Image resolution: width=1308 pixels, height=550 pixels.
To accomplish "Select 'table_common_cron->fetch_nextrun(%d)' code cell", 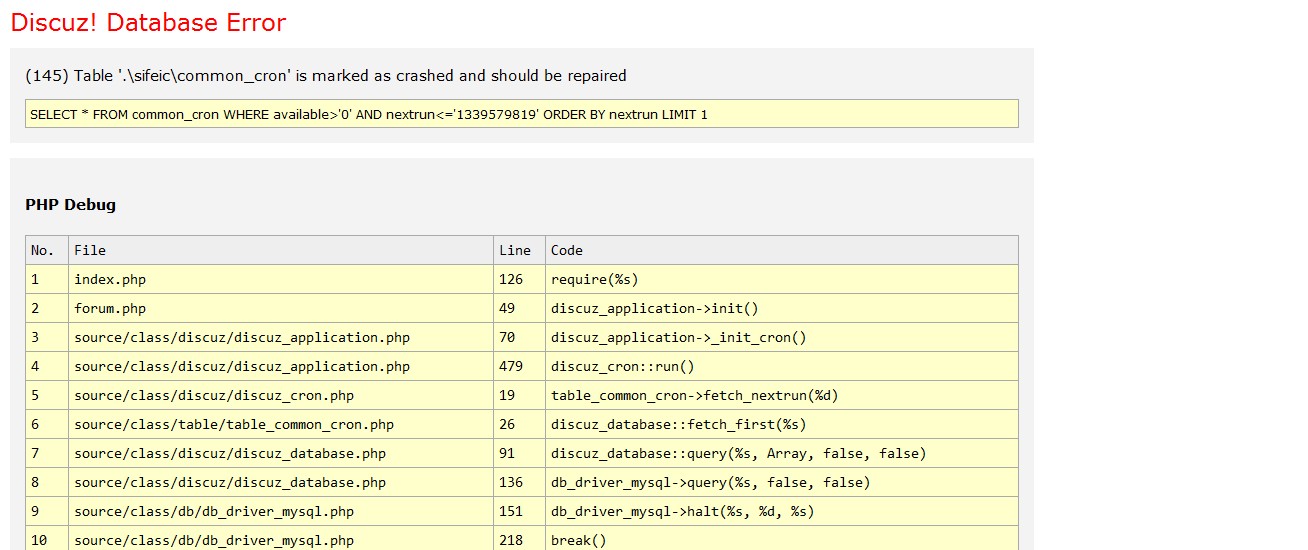I will pos(782,395).
